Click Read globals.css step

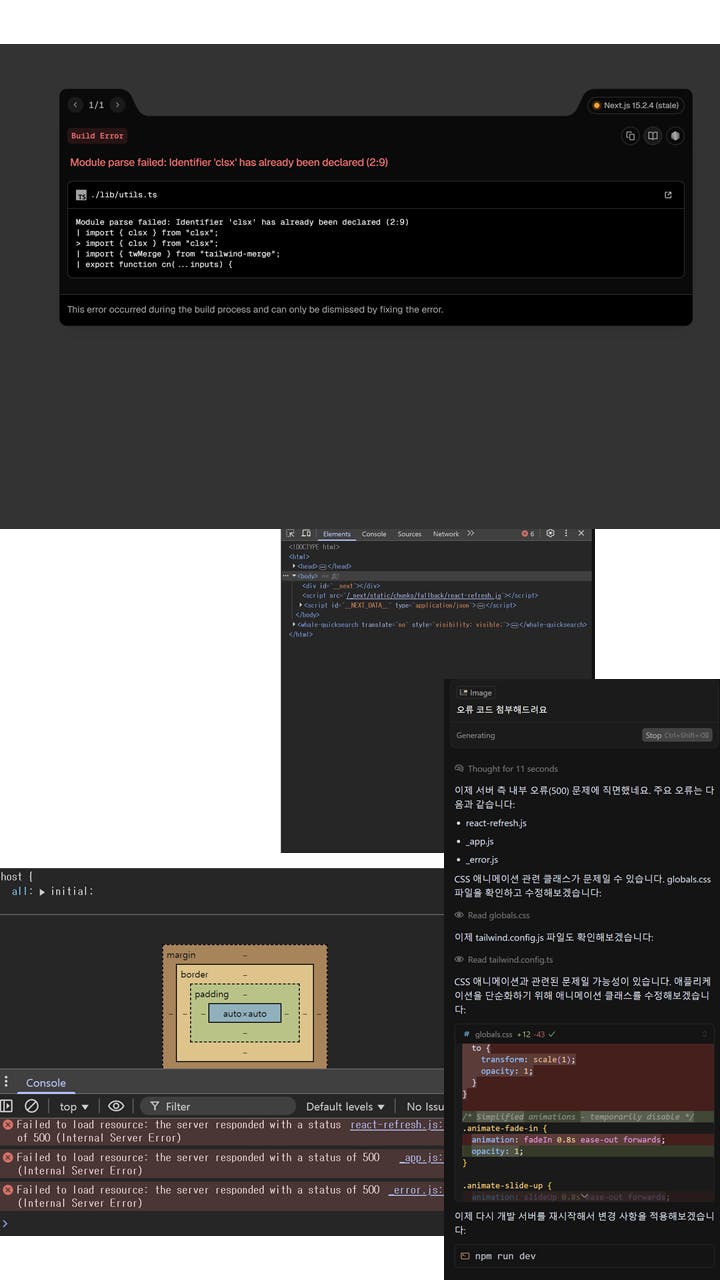click(x=492, y=915)
